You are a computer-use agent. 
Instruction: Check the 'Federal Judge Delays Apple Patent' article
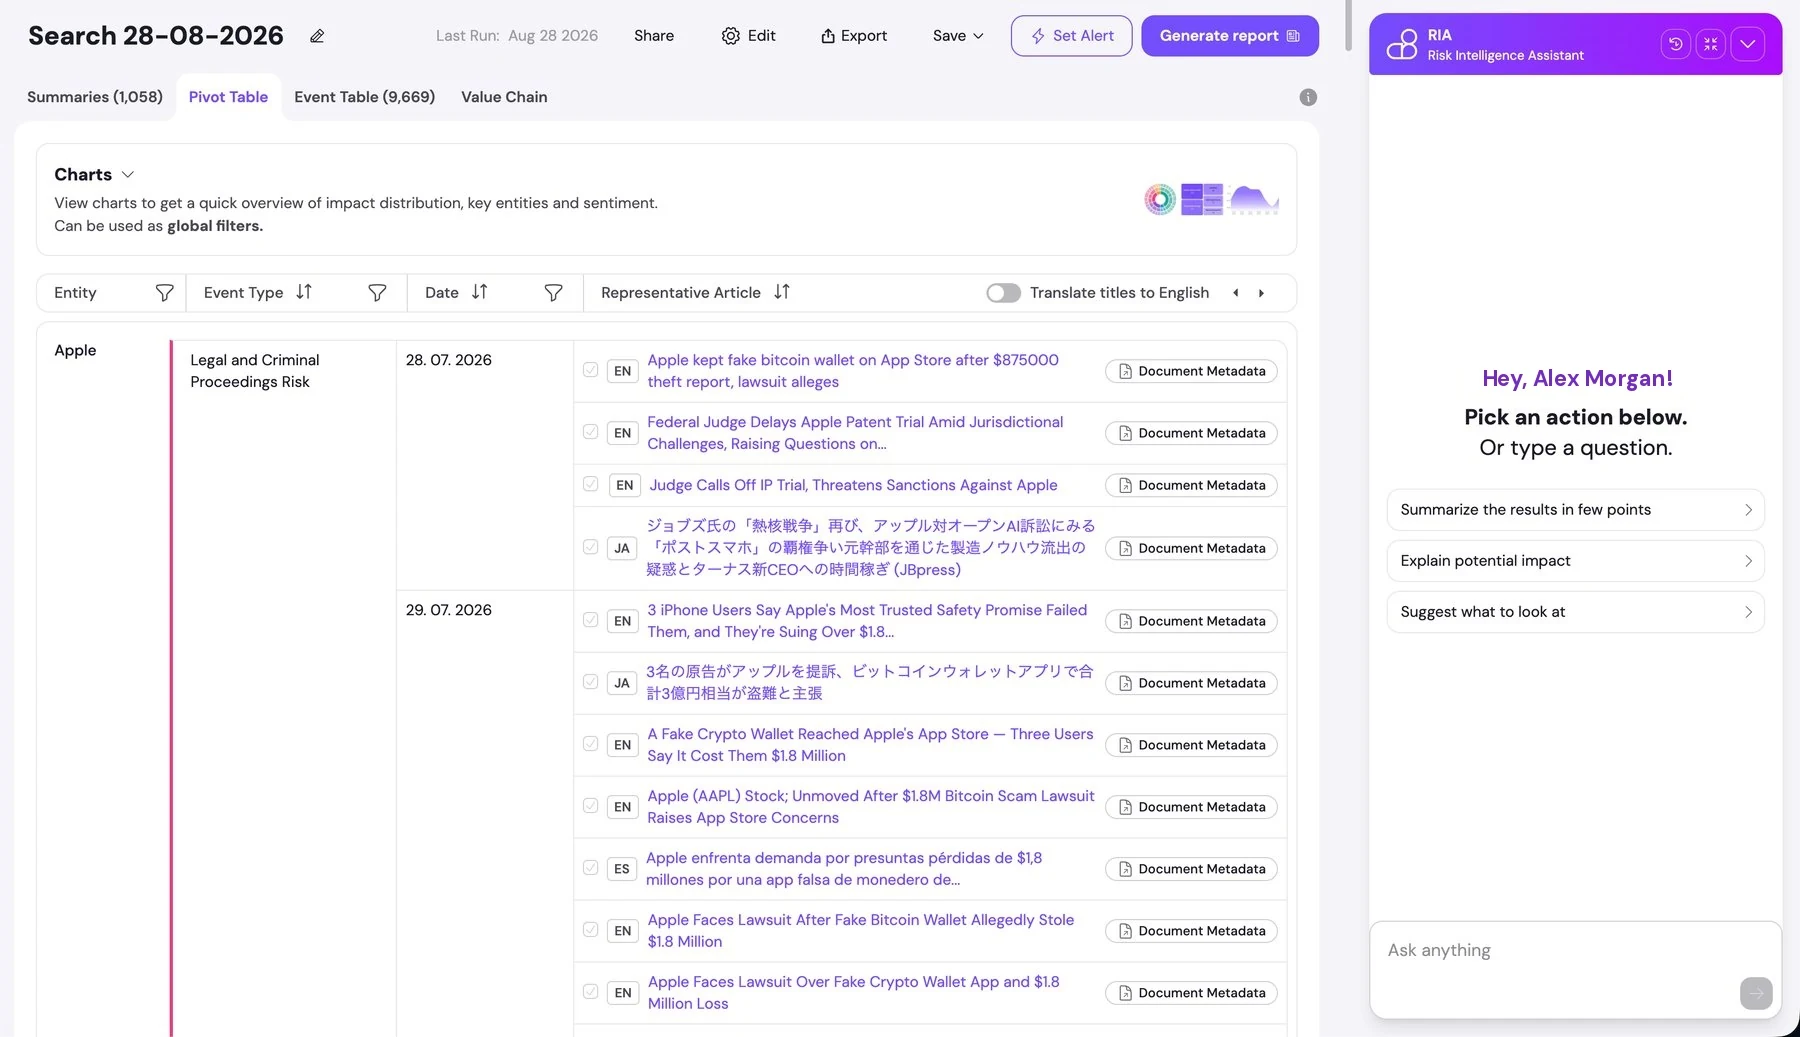click(x=591, y=432)
